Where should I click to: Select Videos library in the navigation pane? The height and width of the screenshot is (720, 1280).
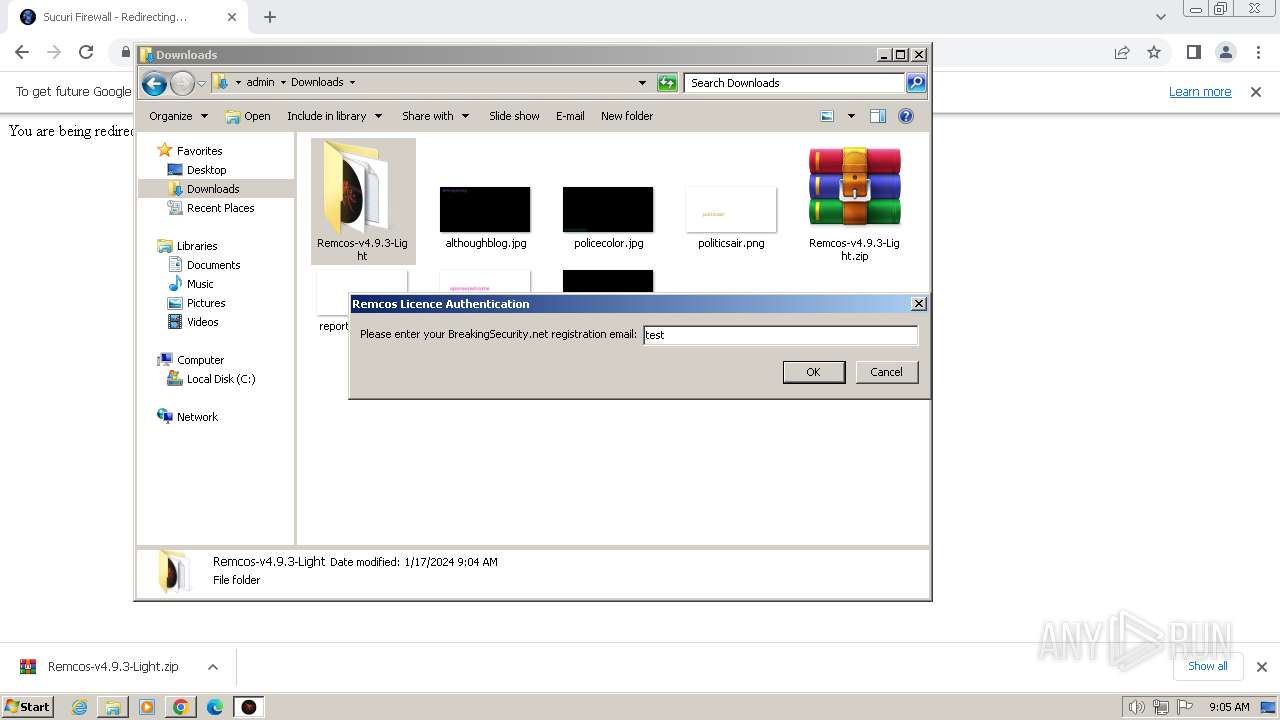pyautogui.click(x=202, y=322)
